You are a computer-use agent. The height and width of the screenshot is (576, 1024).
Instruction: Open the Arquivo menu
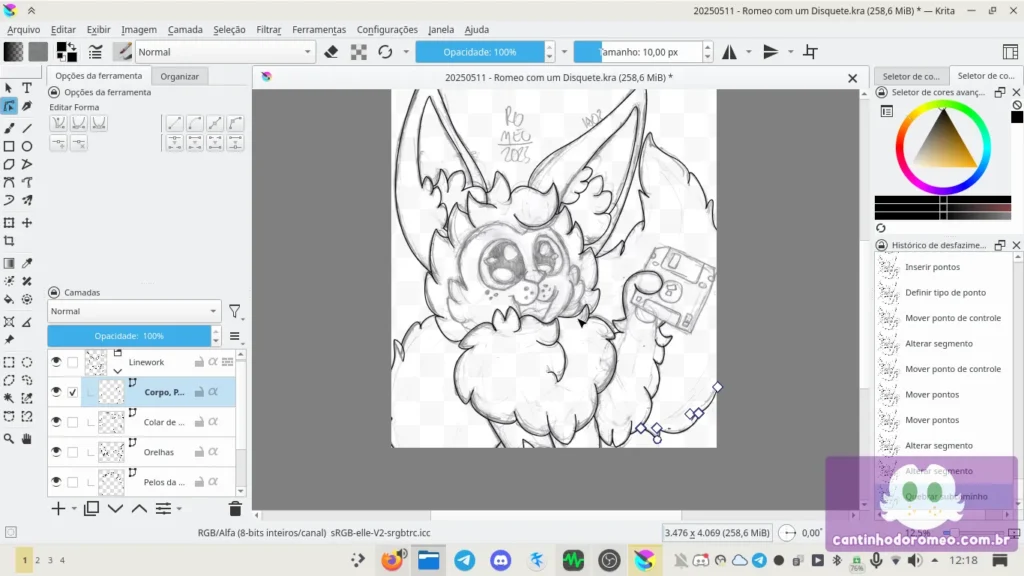click(24, 29)
